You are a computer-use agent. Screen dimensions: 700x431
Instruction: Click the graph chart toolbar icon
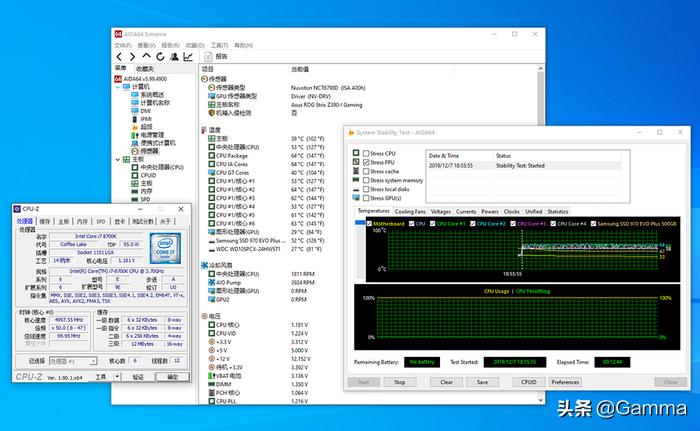pos(187,56)
